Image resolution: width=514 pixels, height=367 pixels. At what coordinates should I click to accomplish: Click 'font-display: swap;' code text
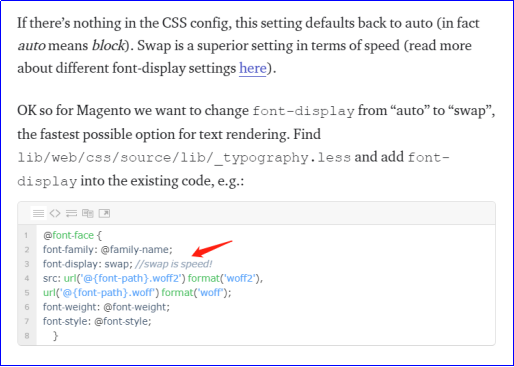tap(88, 264)
